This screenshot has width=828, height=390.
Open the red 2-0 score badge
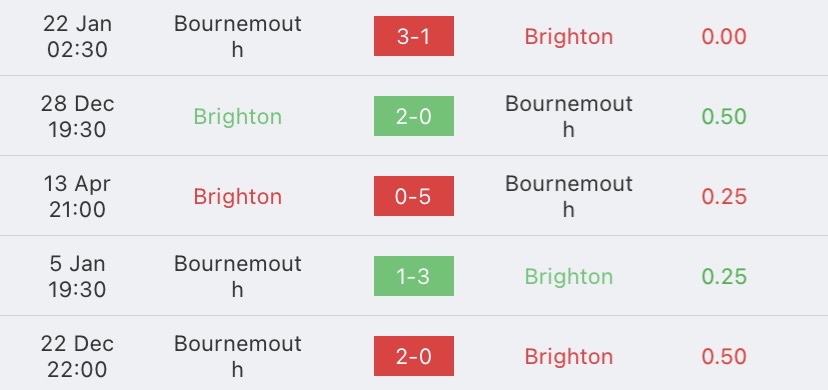tap(413, 356)
